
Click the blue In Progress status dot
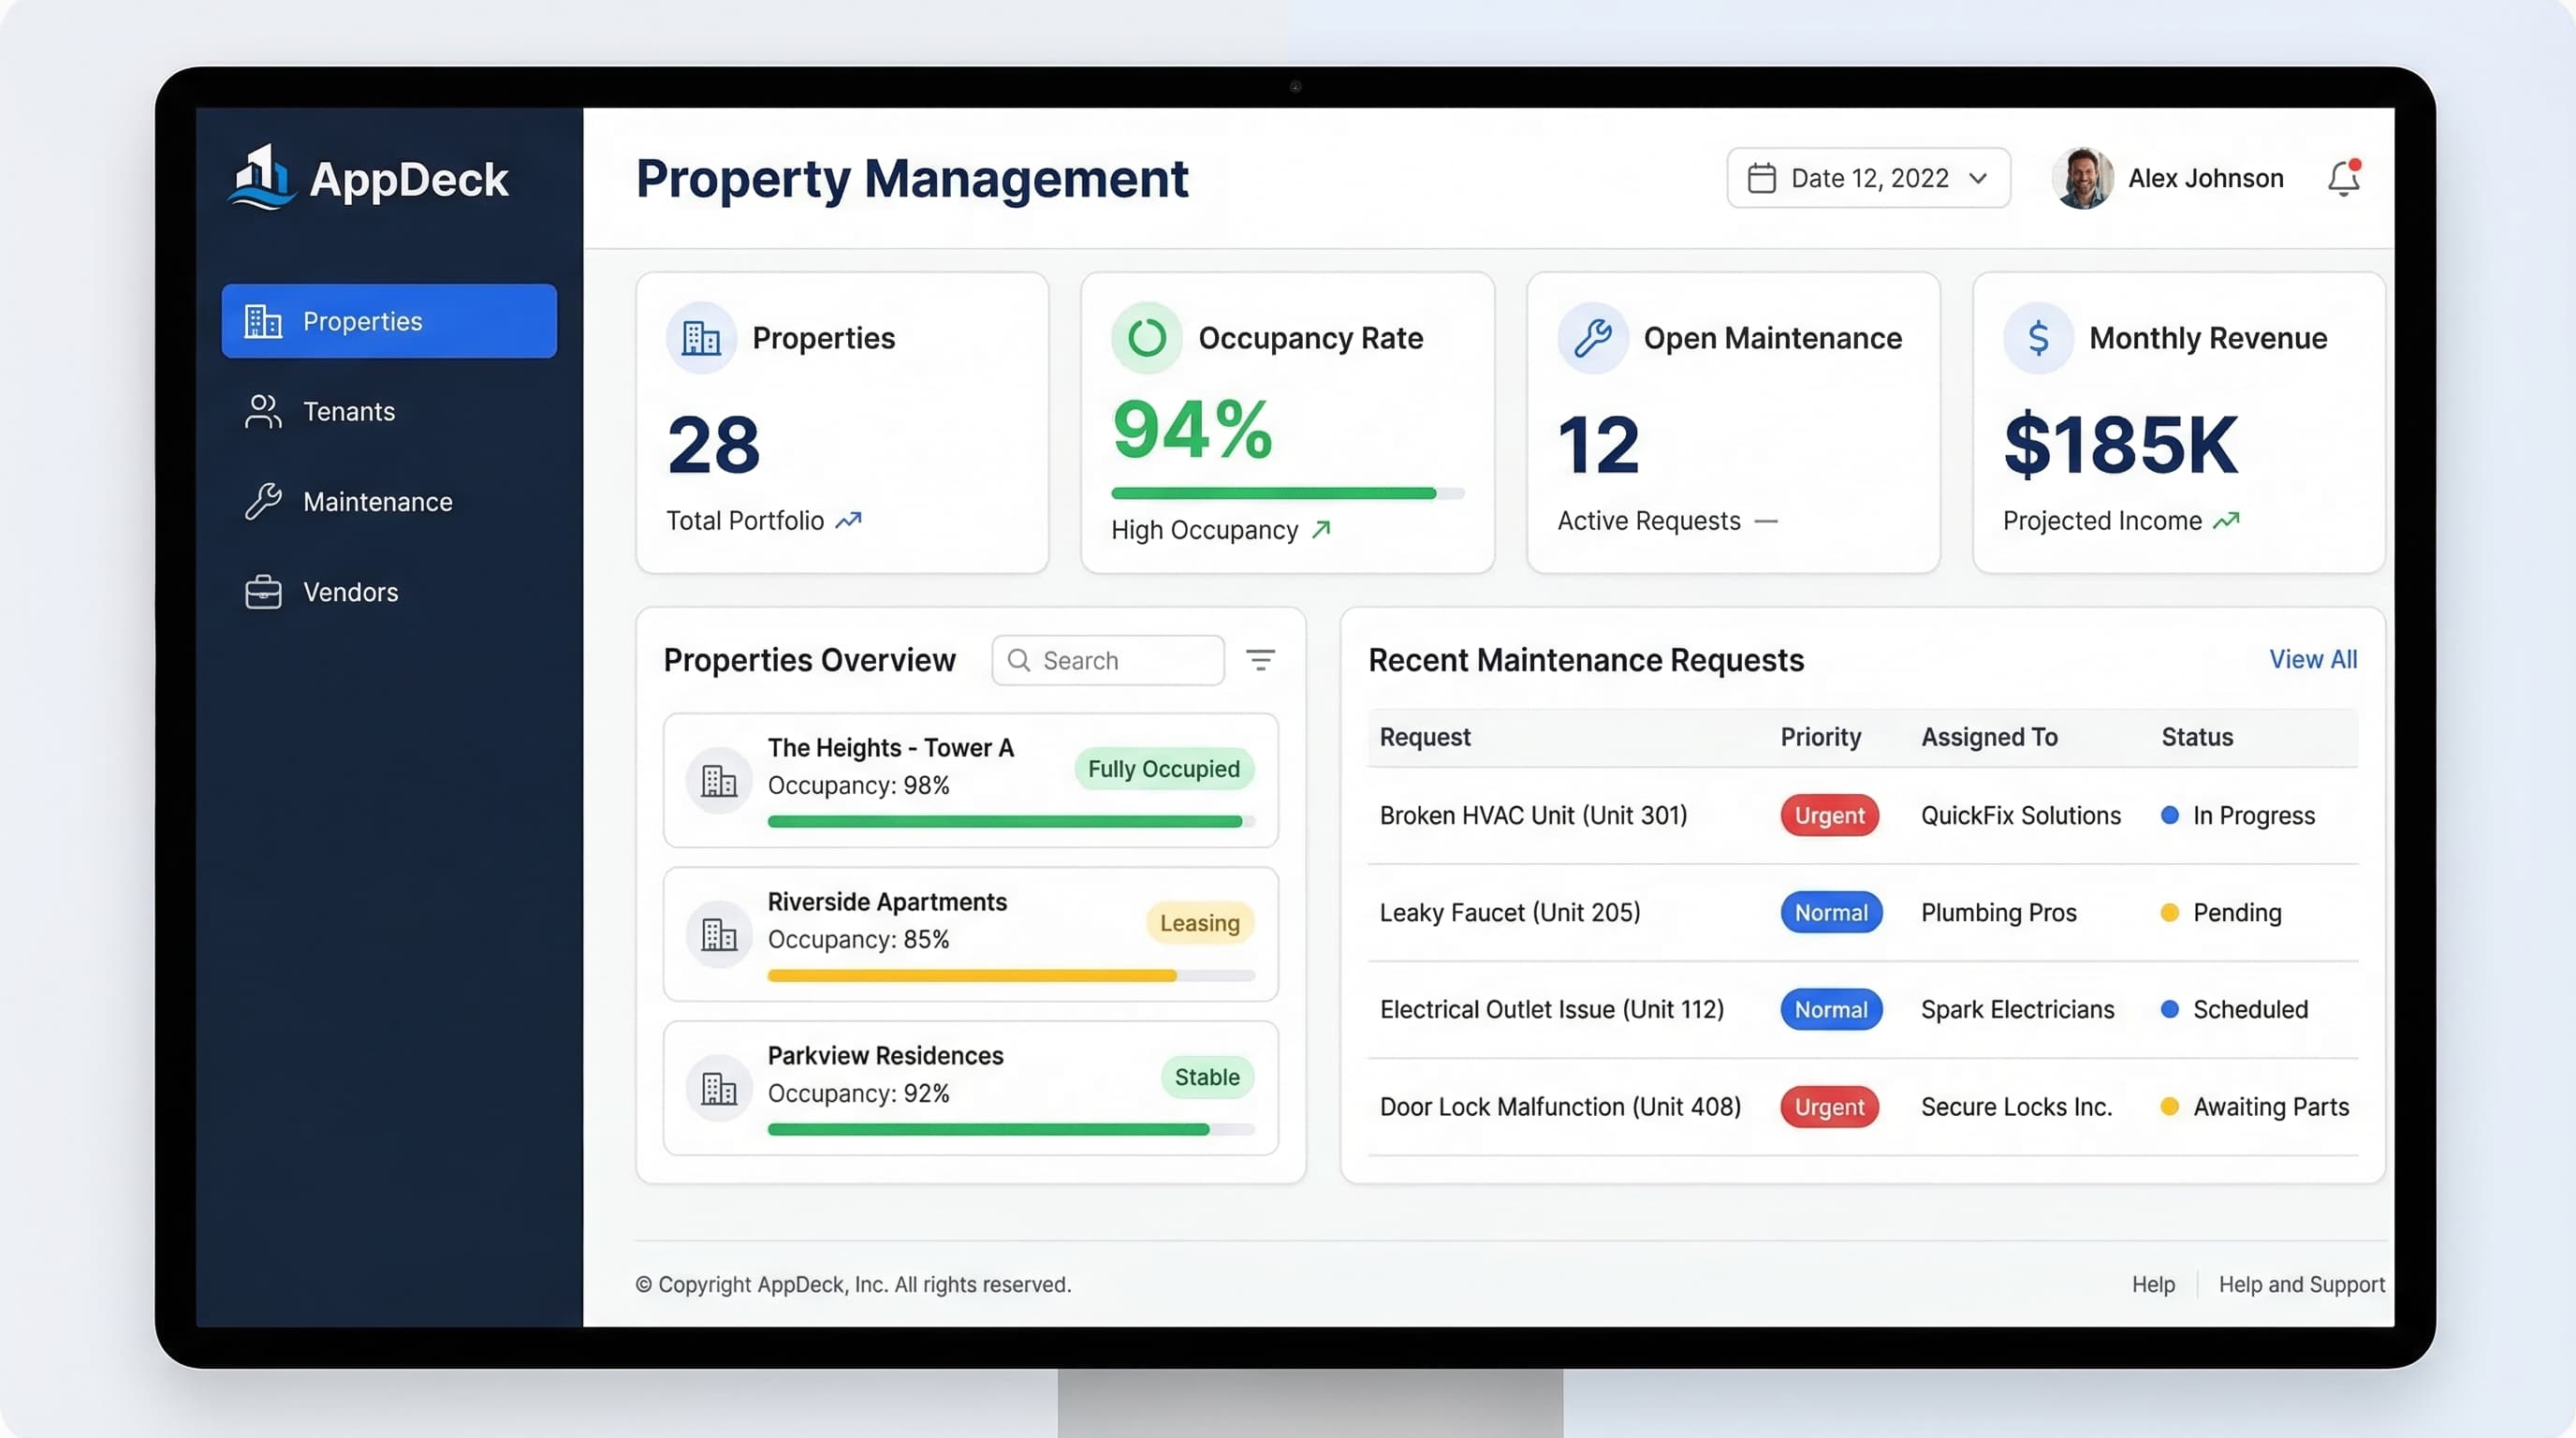click(2170, 815)
